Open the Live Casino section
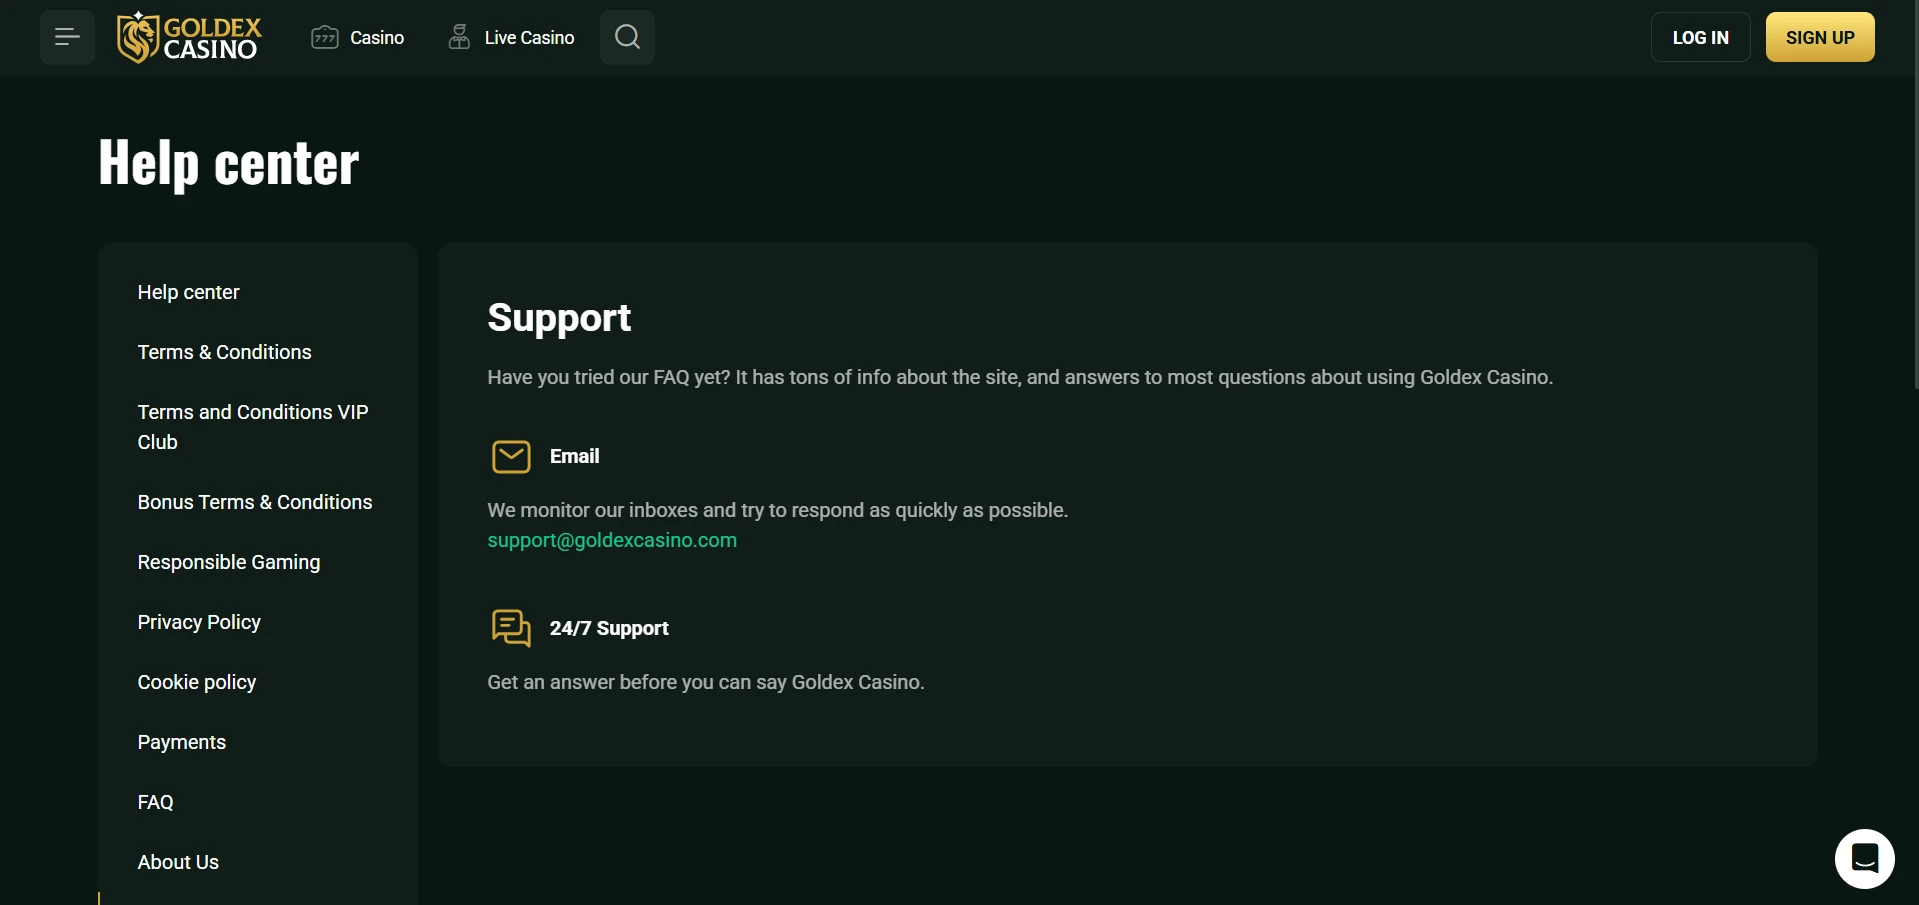This screenshot has width=1919, height=905. (511, 38)
